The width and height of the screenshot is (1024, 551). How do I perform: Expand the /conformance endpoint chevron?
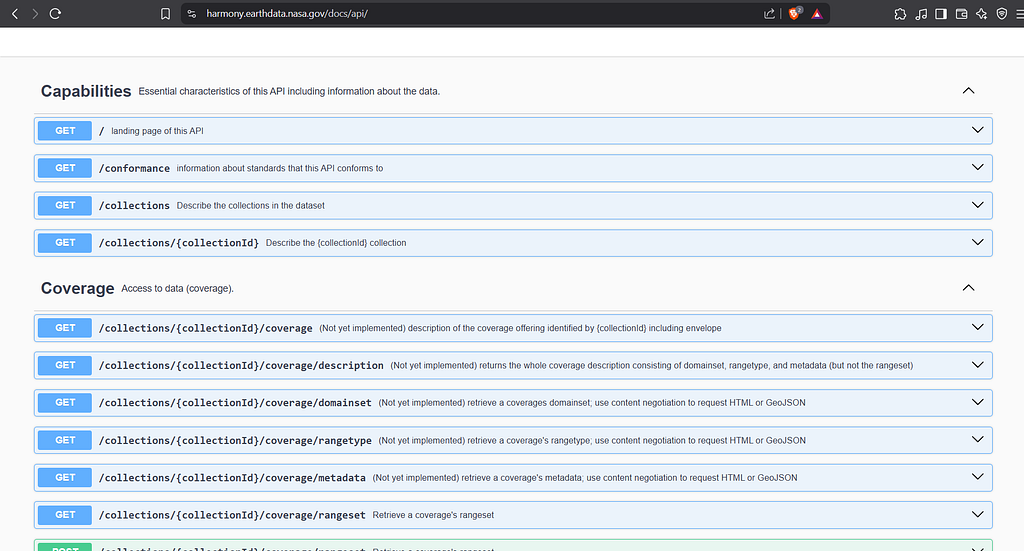978,167
